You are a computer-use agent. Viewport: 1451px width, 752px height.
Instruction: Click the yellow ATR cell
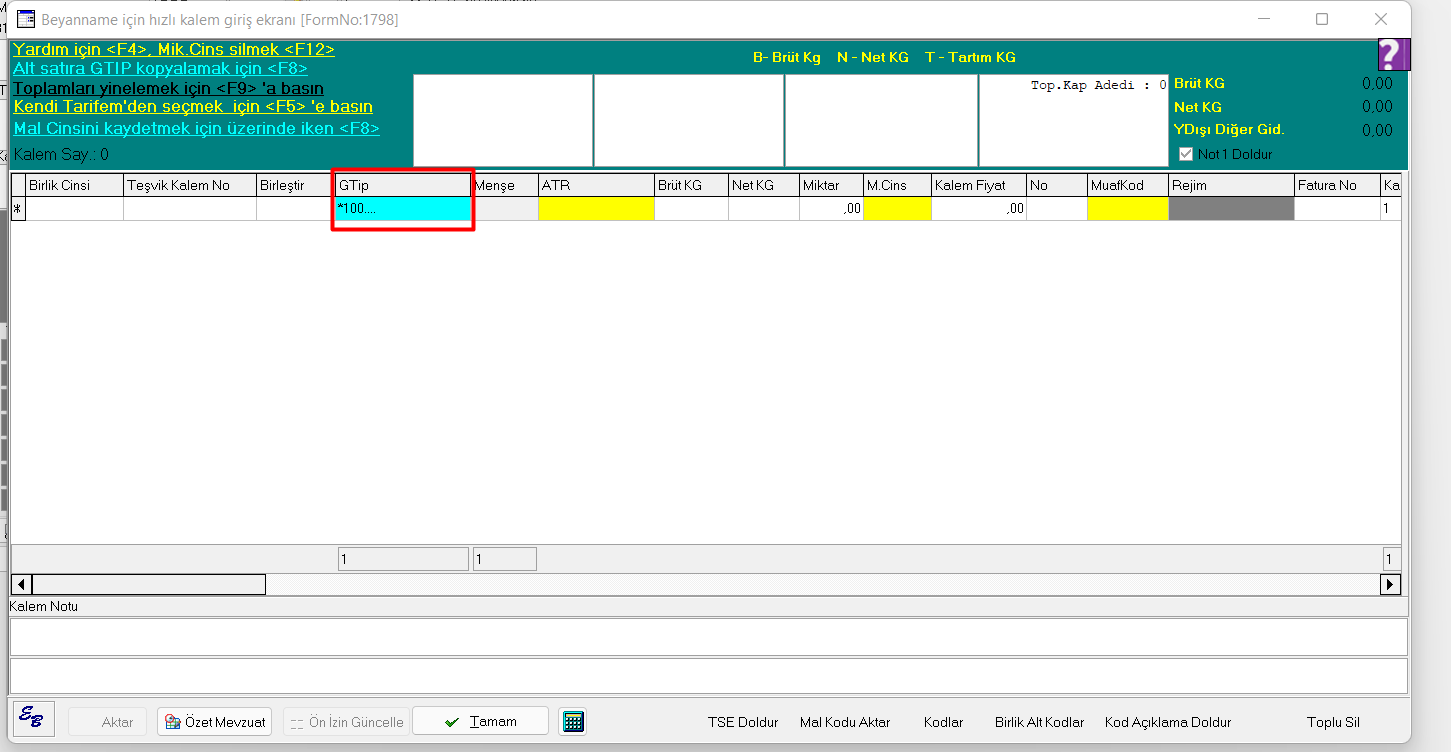[x=596, y=209]
